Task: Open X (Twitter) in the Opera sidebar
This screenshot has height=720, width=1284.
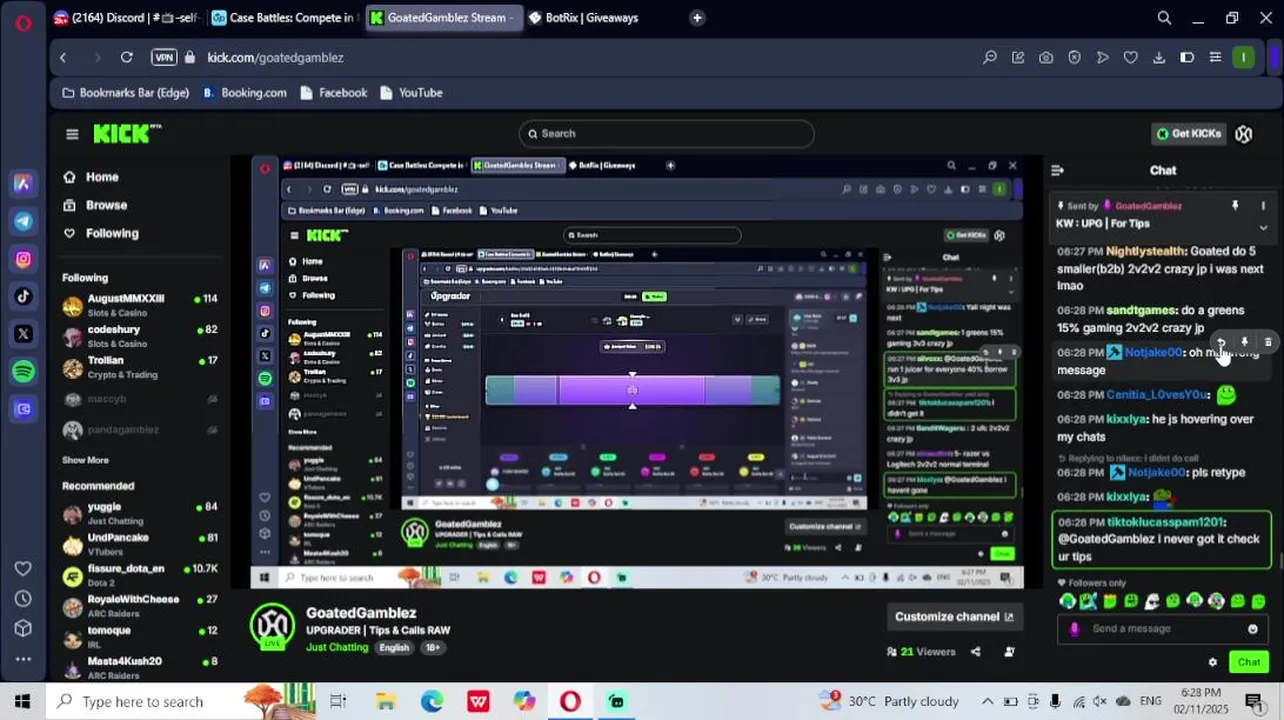Action: point(23,334)
